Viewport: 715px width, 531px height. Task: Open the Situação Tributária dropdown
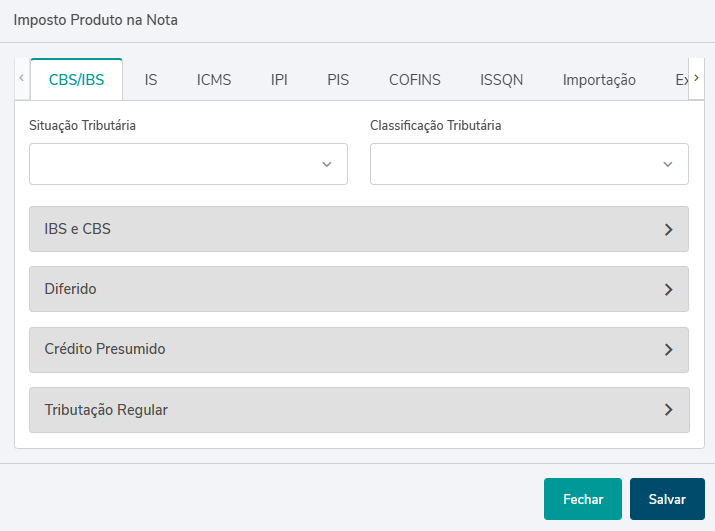[188, 164]
